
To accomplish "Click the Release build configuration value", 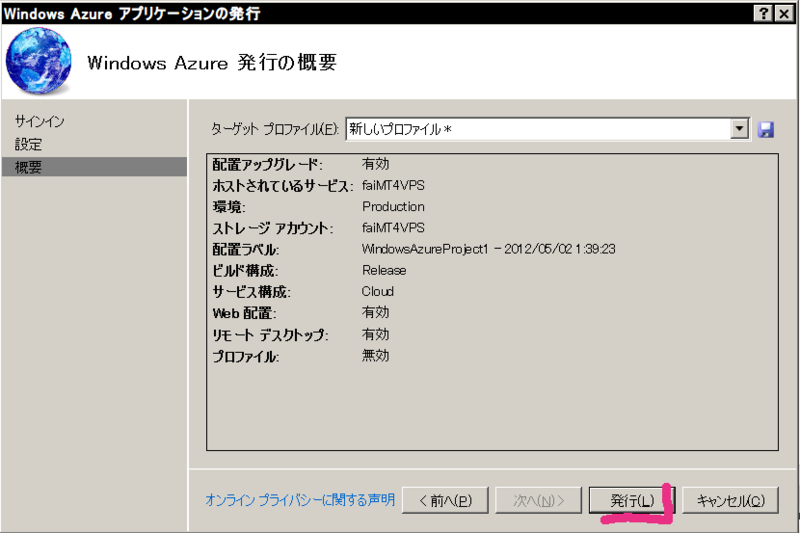I will coord(384,270).
